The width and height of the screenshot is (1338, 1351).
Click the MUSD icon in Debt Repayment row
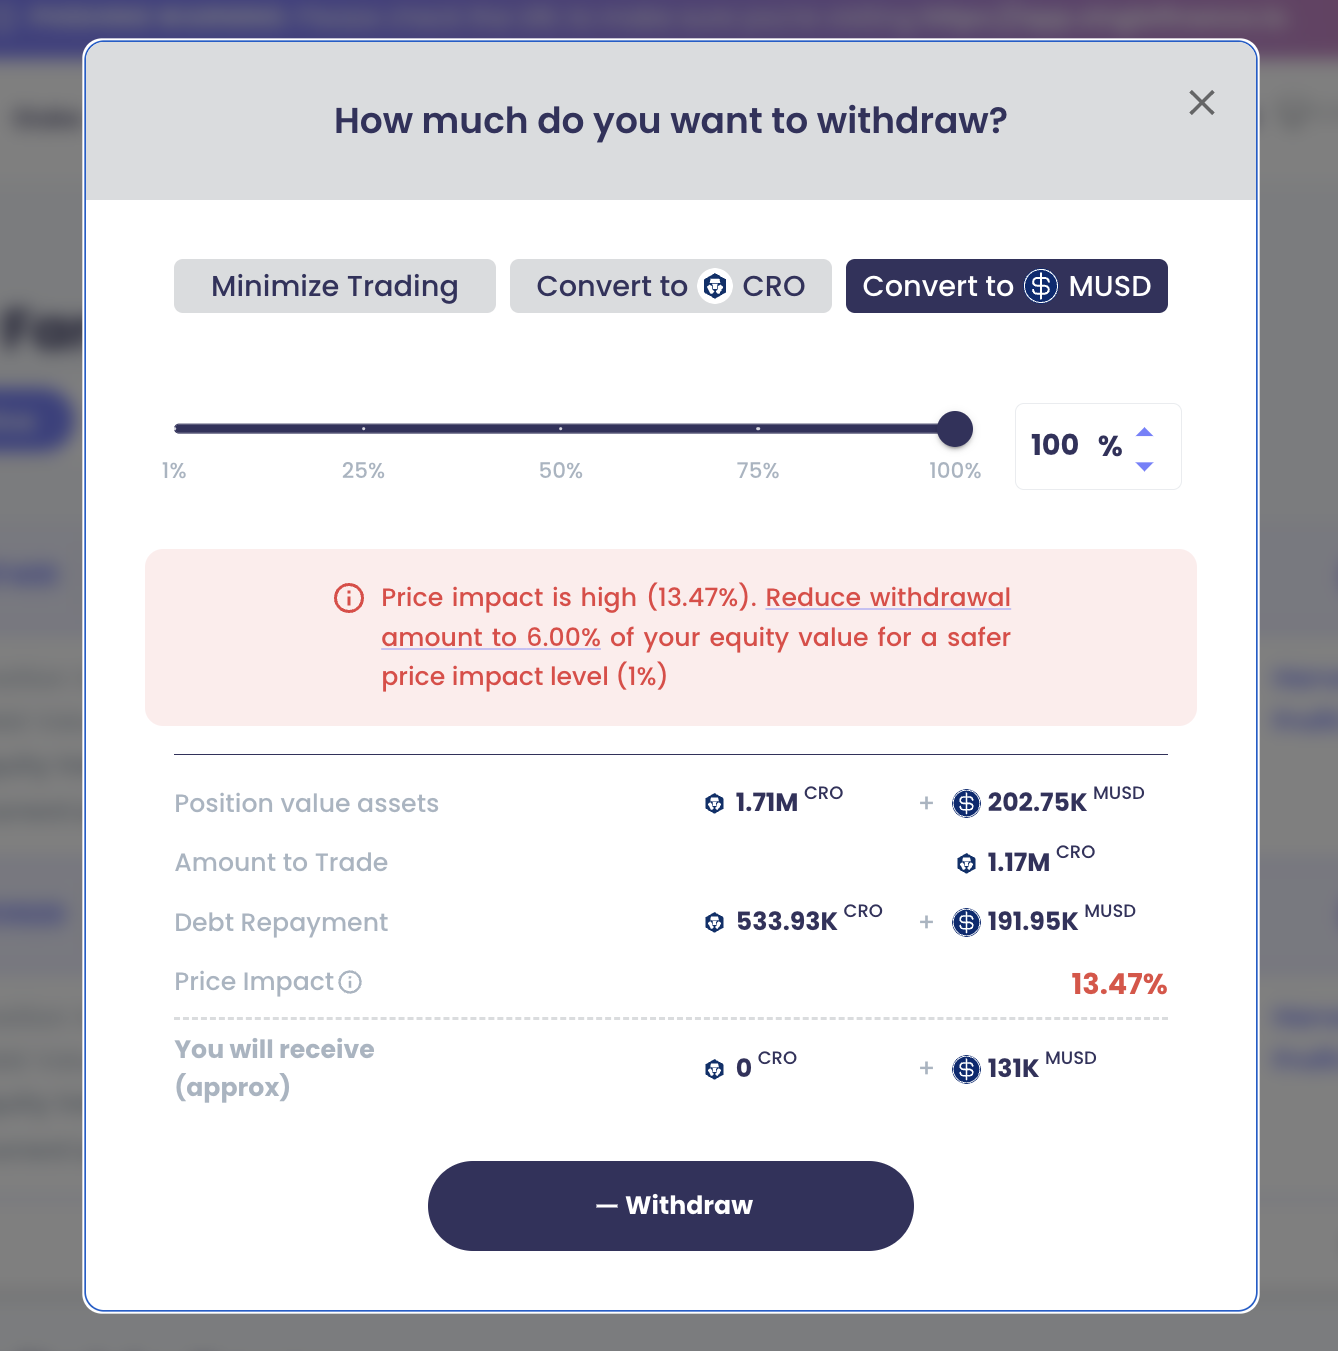[966, 922]
